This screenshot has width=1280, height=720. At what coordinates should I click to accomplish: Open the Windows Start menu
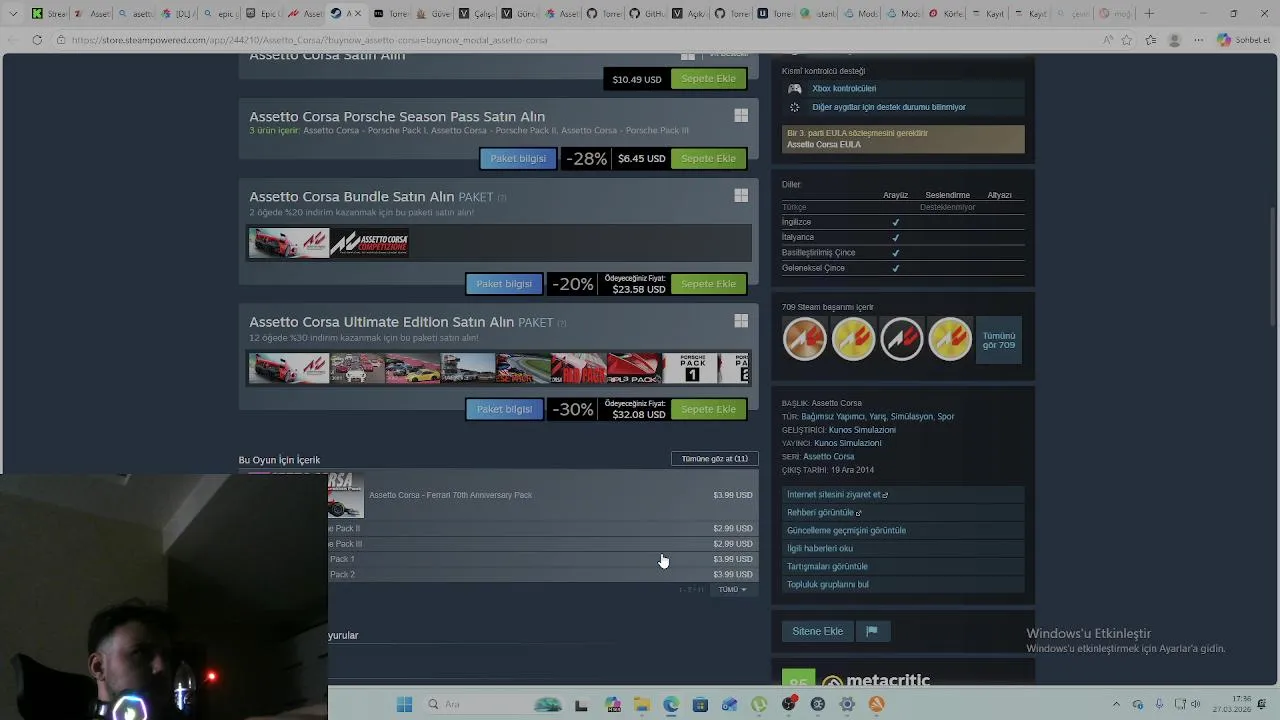point(404,704)
